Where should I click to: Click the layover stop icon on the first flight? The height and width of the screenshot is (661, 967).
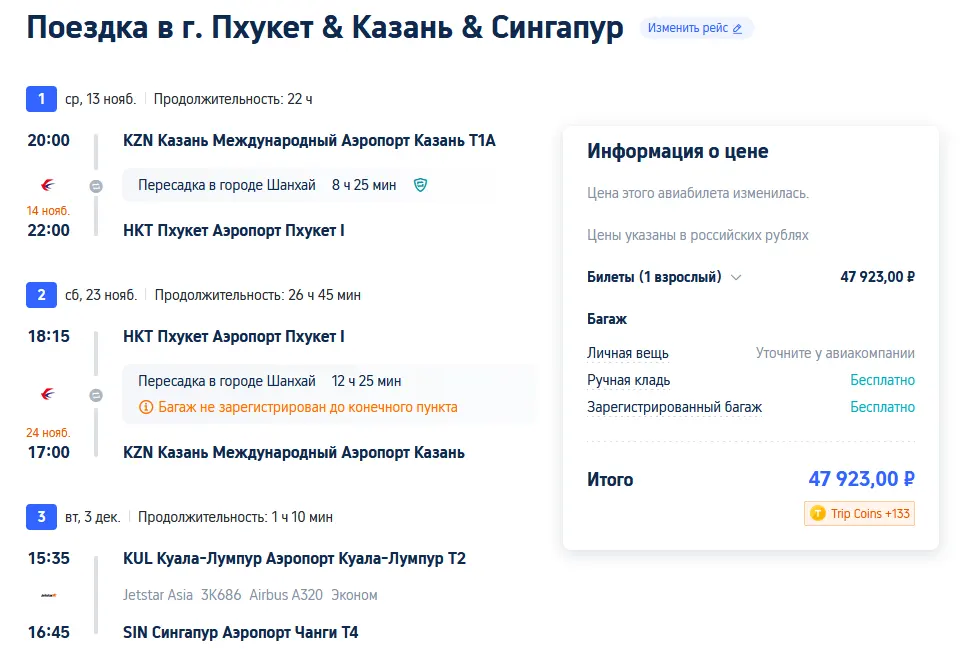(96, 186)
